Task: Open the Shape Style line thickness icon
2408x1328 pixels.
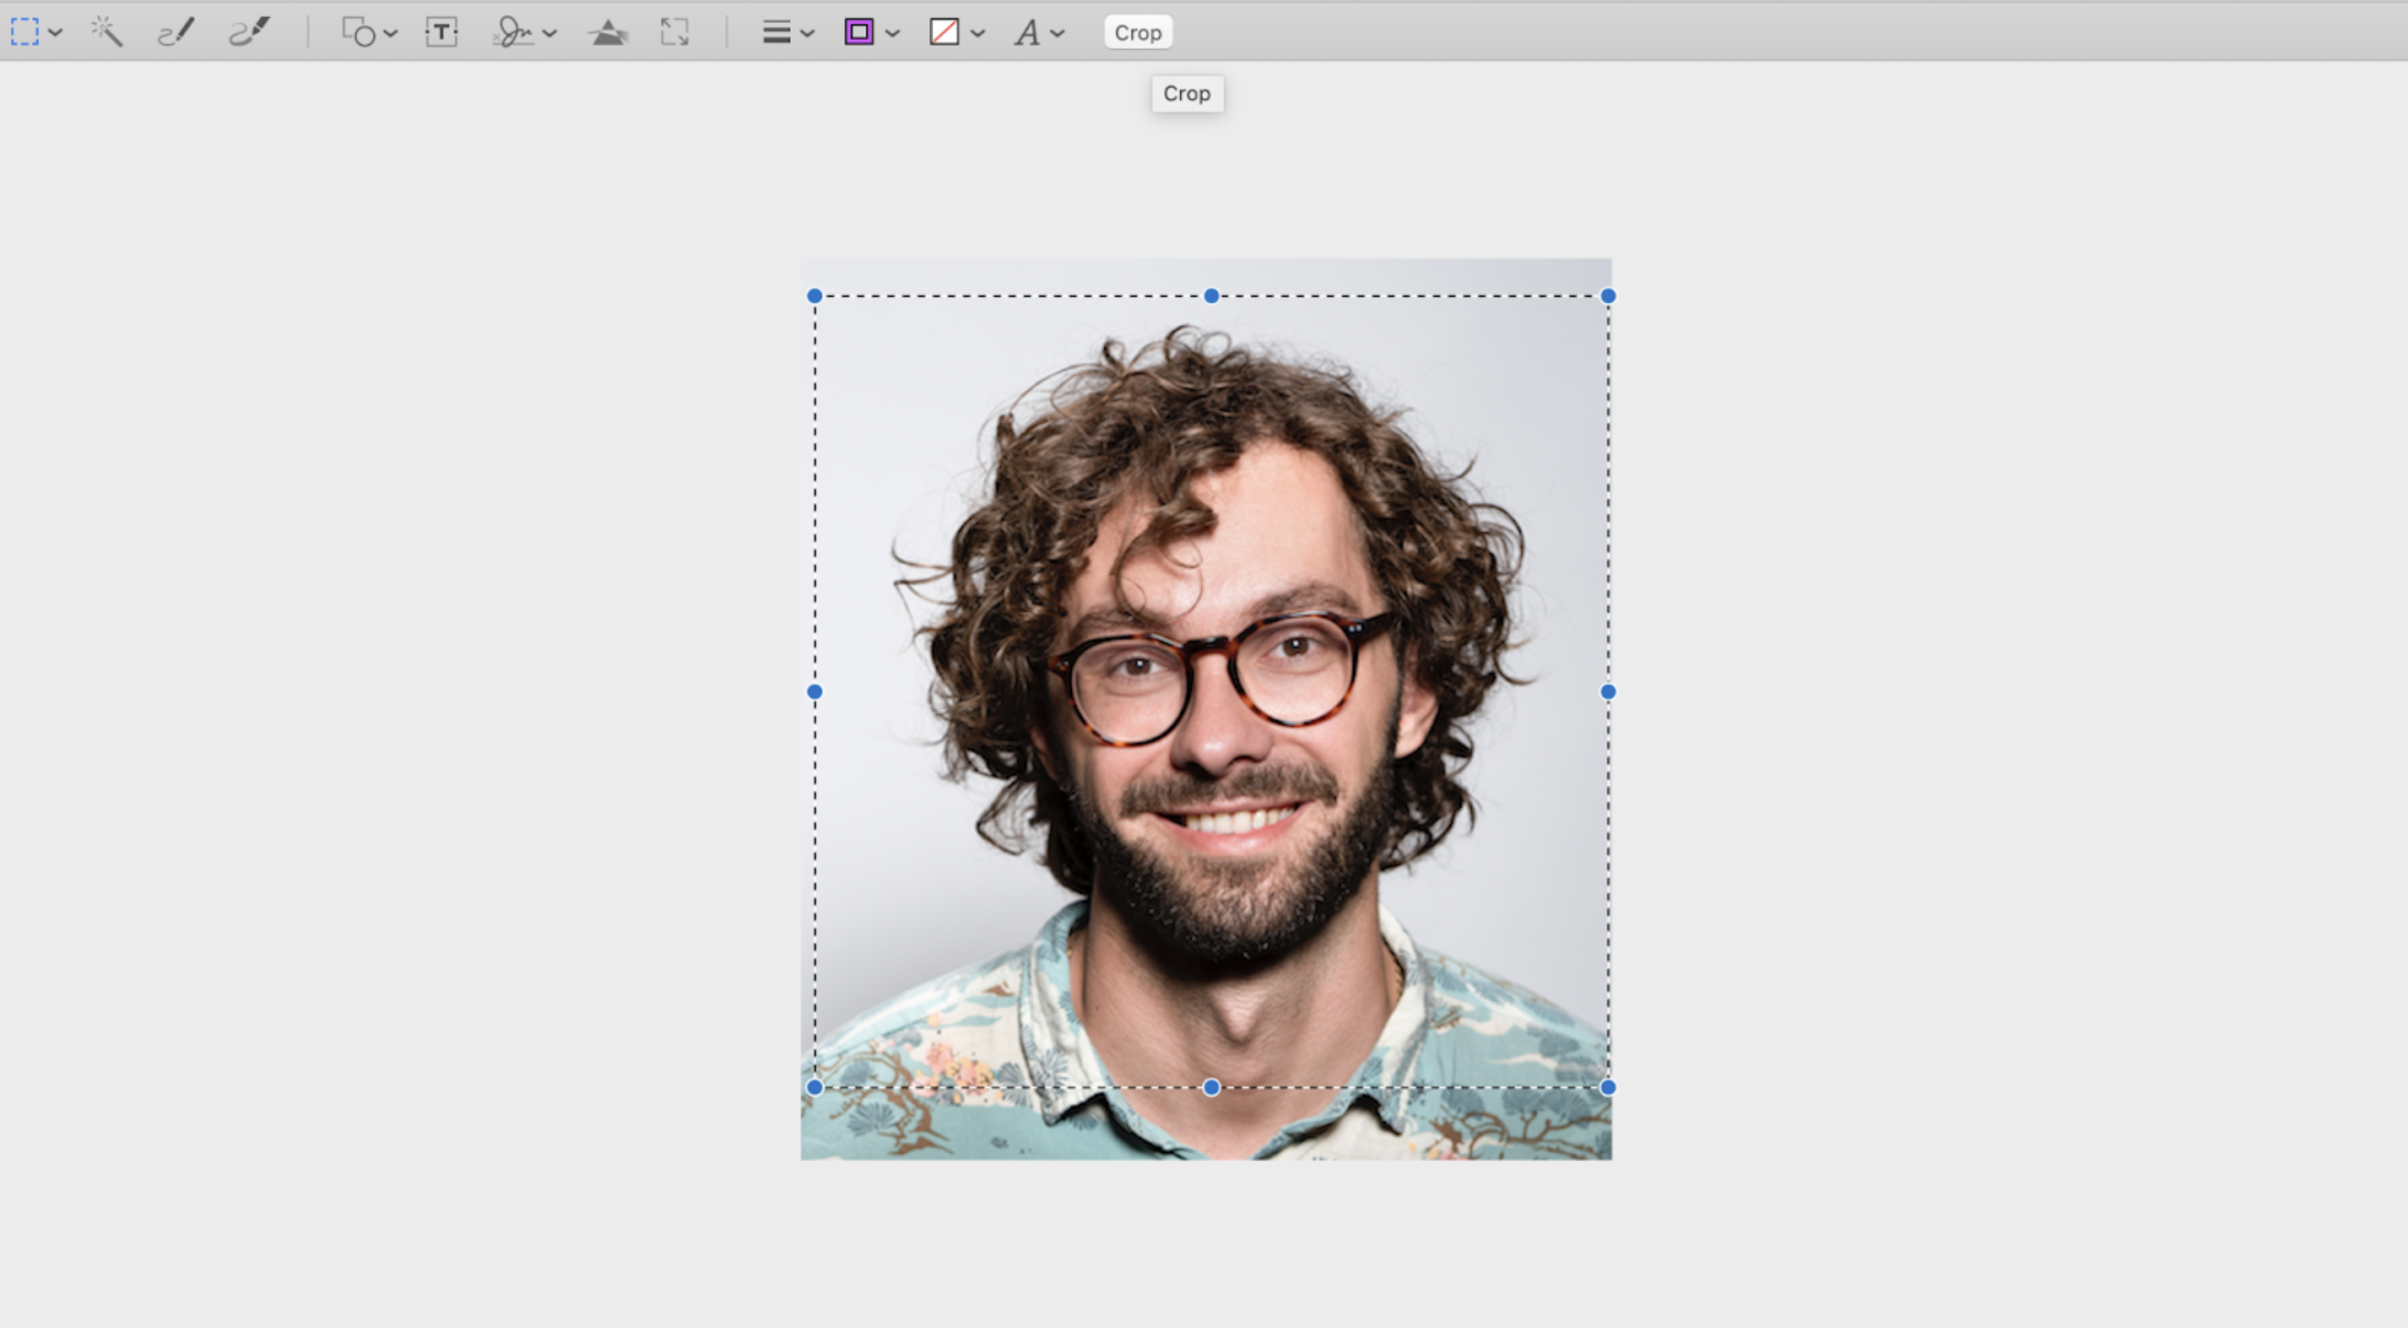Action: (x=776, y=32)
